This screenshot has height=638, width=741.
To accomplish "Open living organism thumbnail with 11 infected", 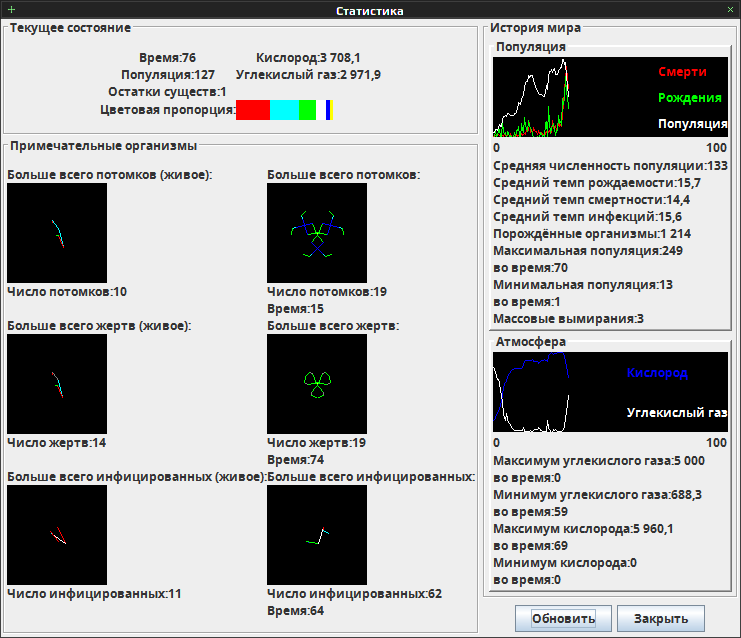I will pyautogui.click(x=57, y=535).
